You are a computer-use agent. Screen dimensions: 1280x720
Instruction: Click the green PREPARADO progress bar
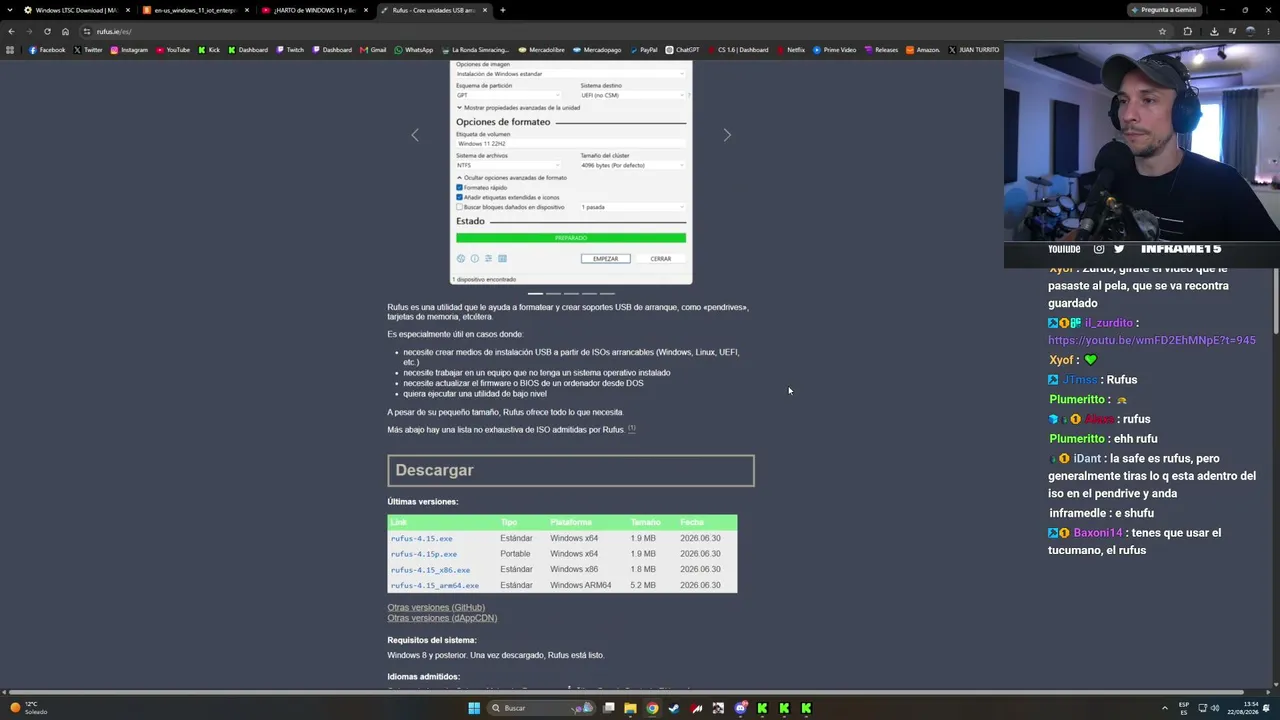point(571,238)
